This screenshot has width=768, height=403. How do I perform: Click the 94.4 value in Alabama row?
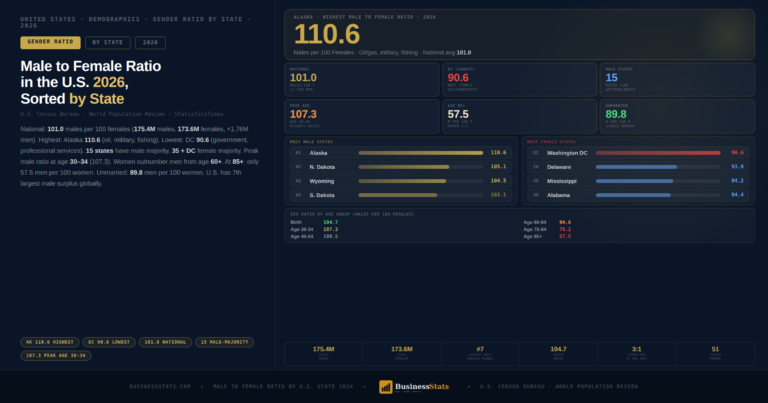click(737, 195)
